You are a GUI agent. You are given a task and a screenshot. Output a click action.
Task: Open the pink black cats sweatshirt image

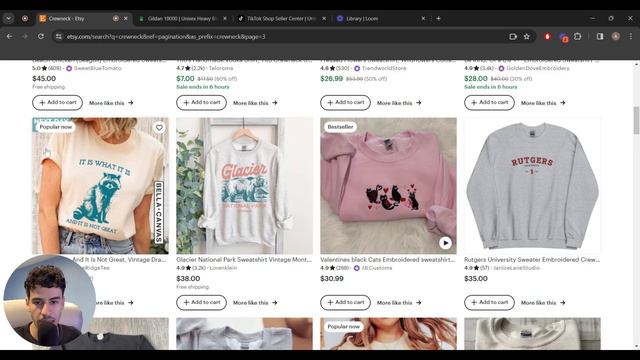[x=389, y=186]
